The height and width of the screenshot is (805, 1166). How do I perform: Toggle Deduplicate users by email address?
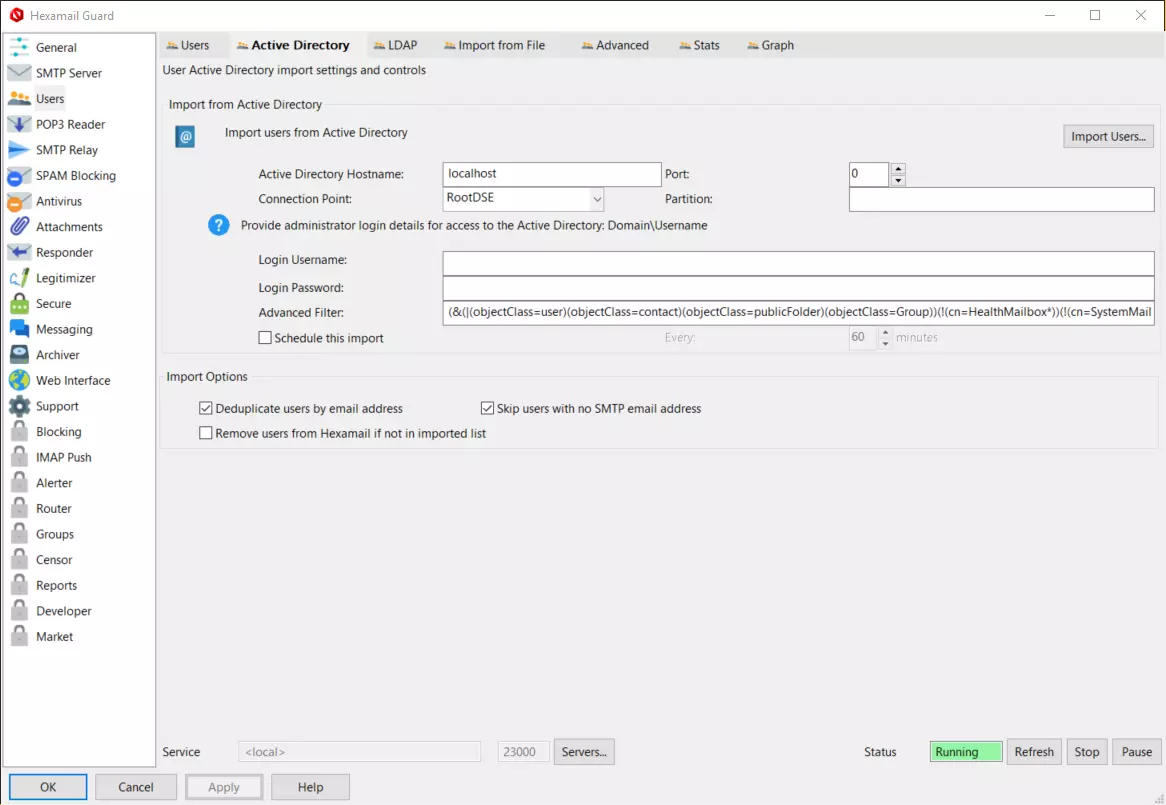[x=206, y=408]
